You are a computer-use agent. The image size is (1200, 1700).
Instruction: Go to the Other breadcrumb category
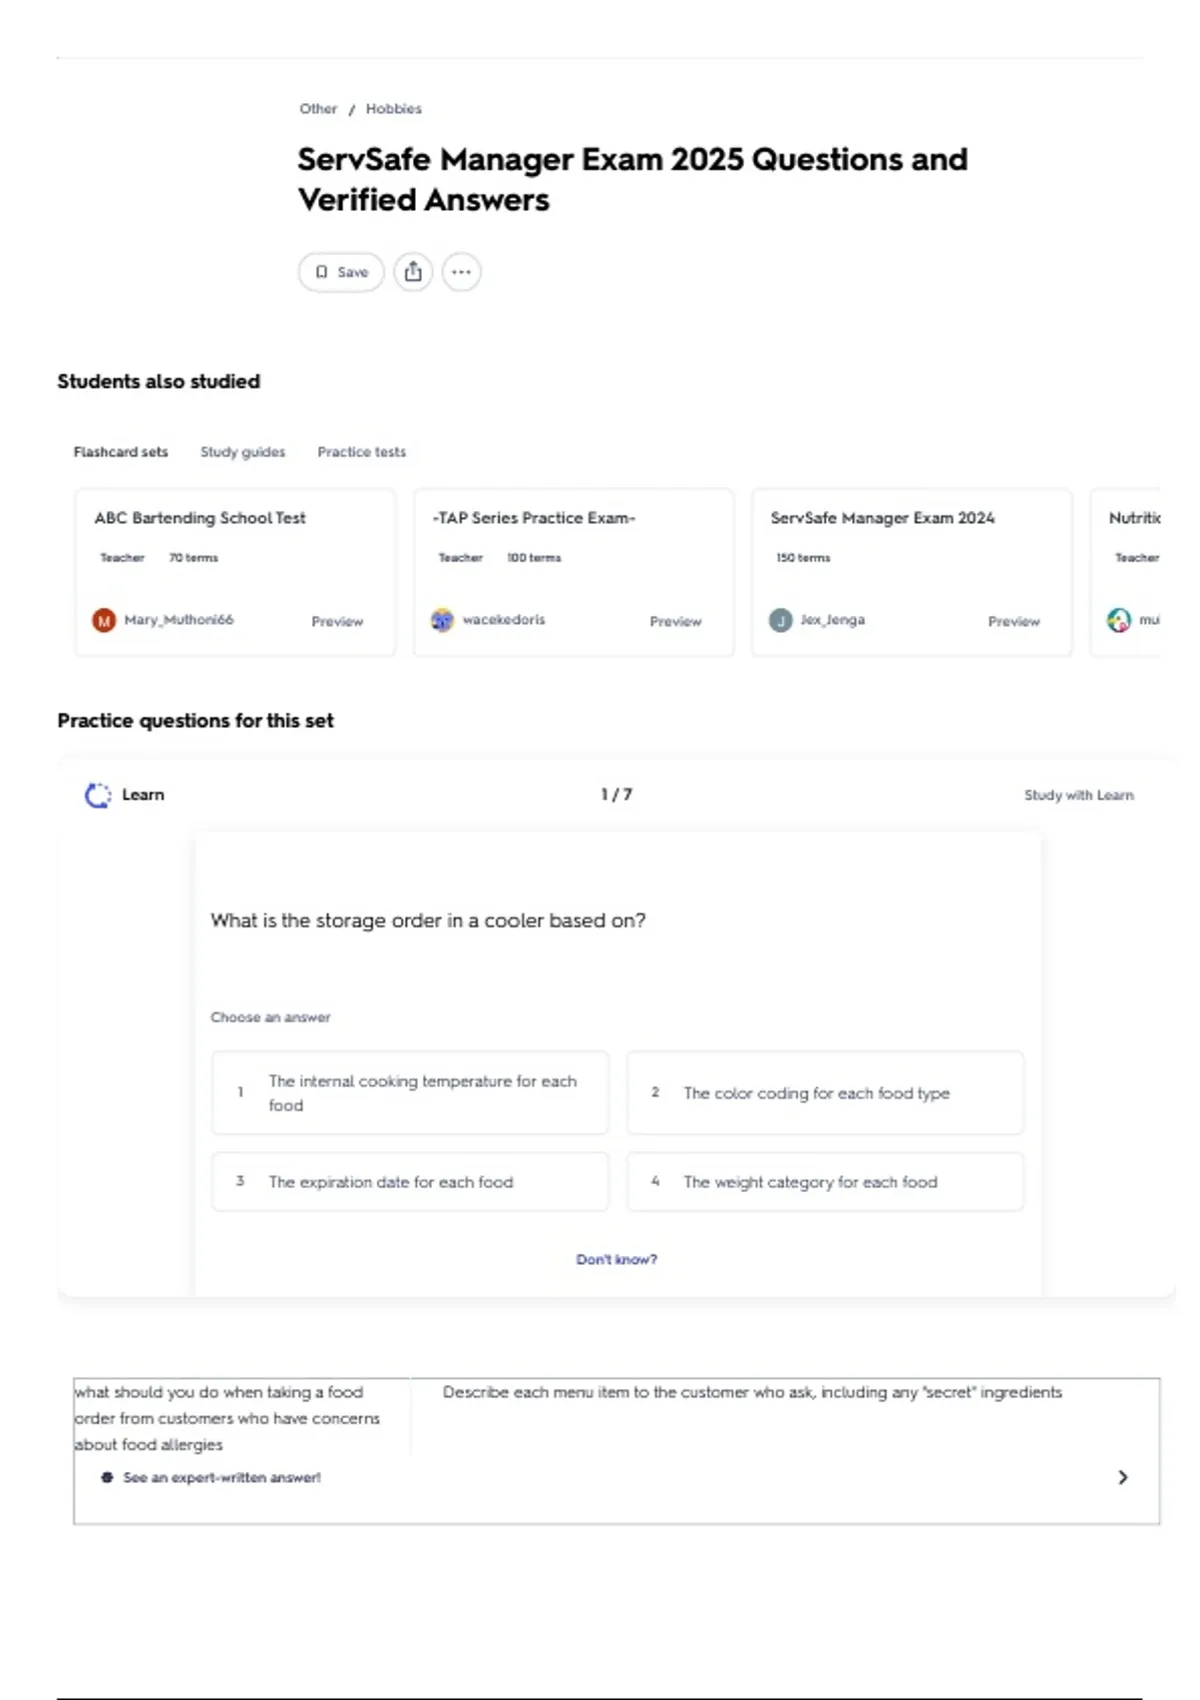coord(318,108)
